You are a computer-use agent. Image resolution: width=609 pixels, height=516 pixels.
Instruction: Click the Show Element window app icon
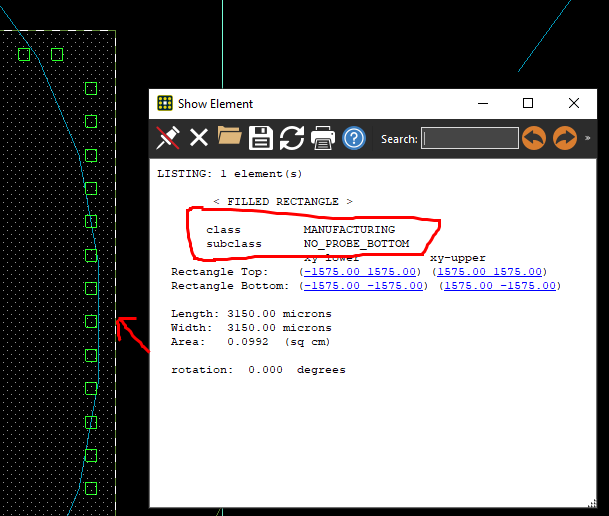tap(165, 104)
